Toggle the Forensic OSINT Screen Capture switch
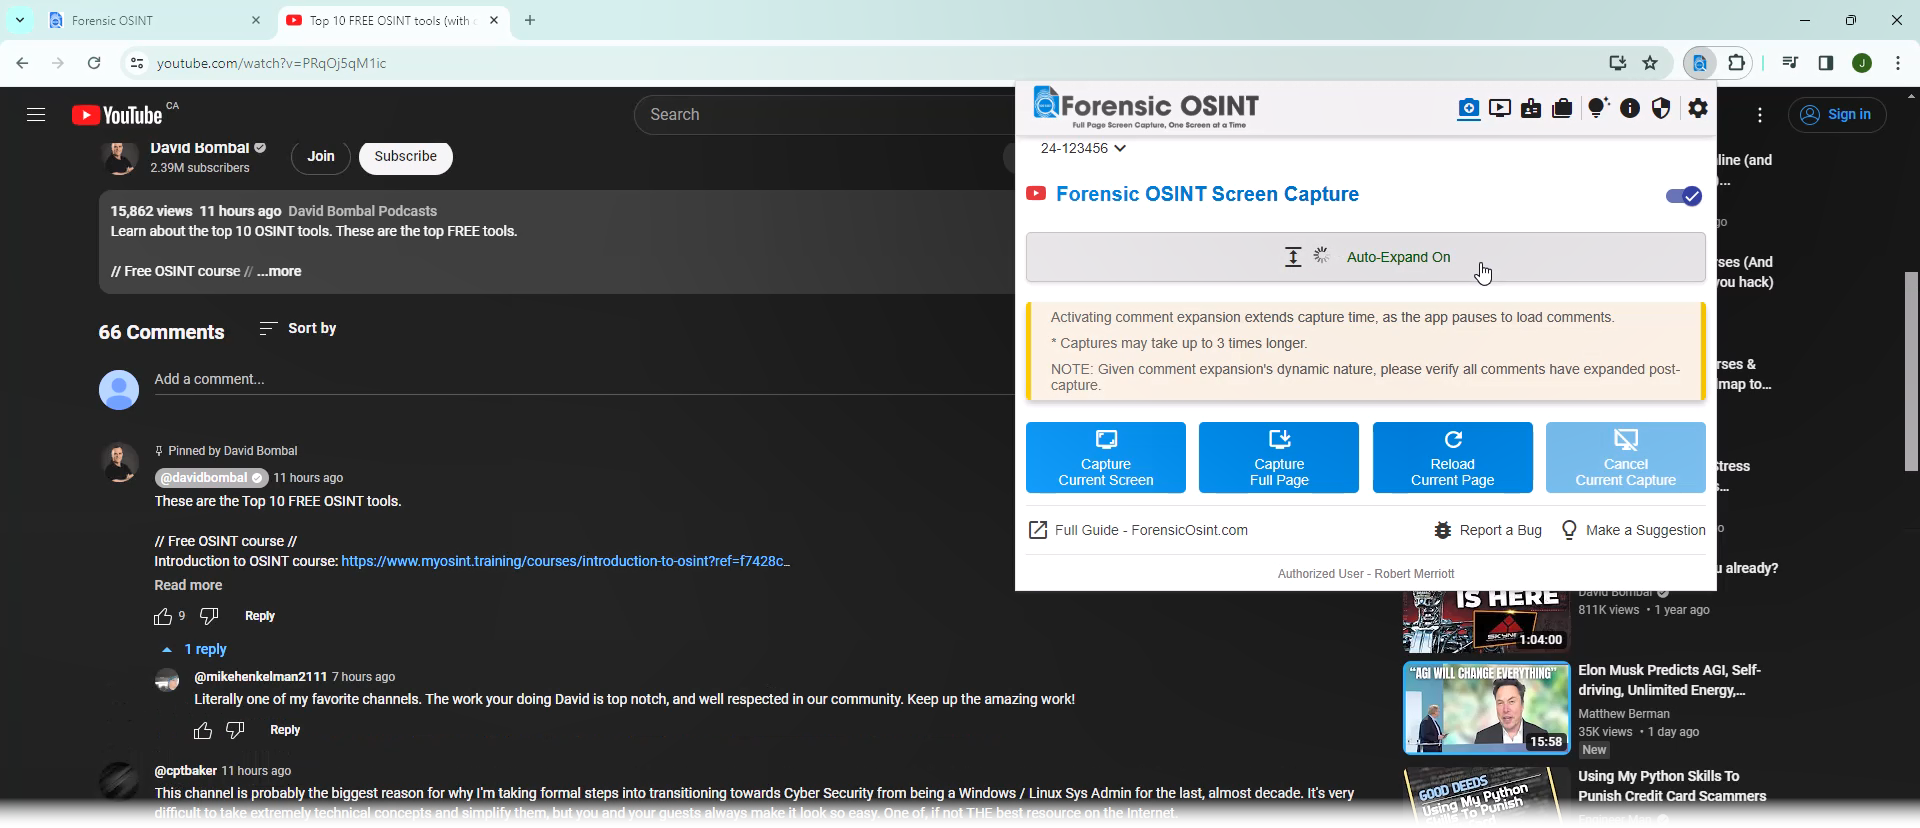 (1684, 196)
